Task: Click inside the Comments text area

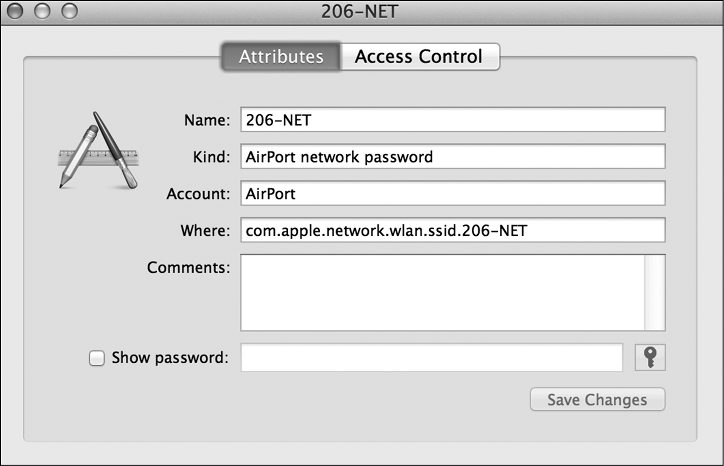Action: [442, 292]
